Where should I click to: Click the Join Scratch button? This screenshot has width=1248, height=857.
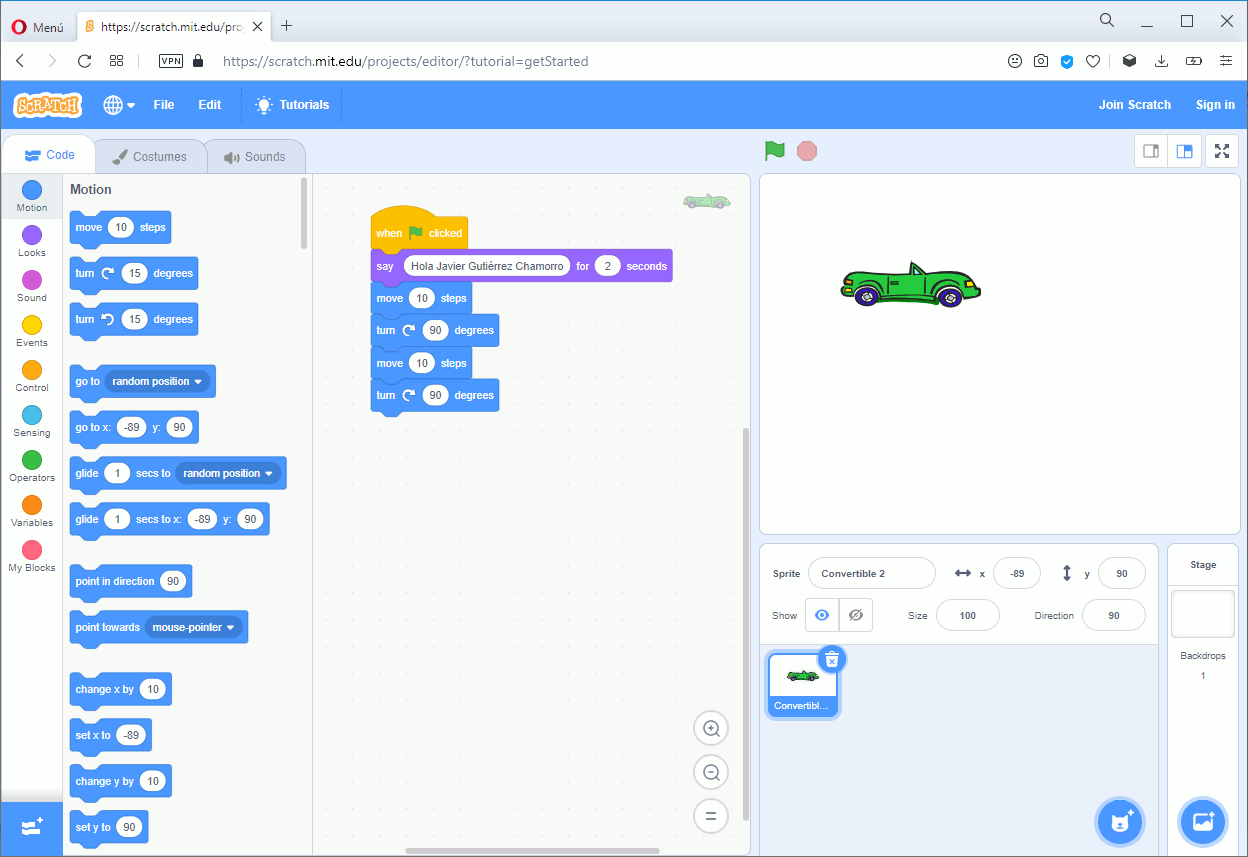(1135, 104)
